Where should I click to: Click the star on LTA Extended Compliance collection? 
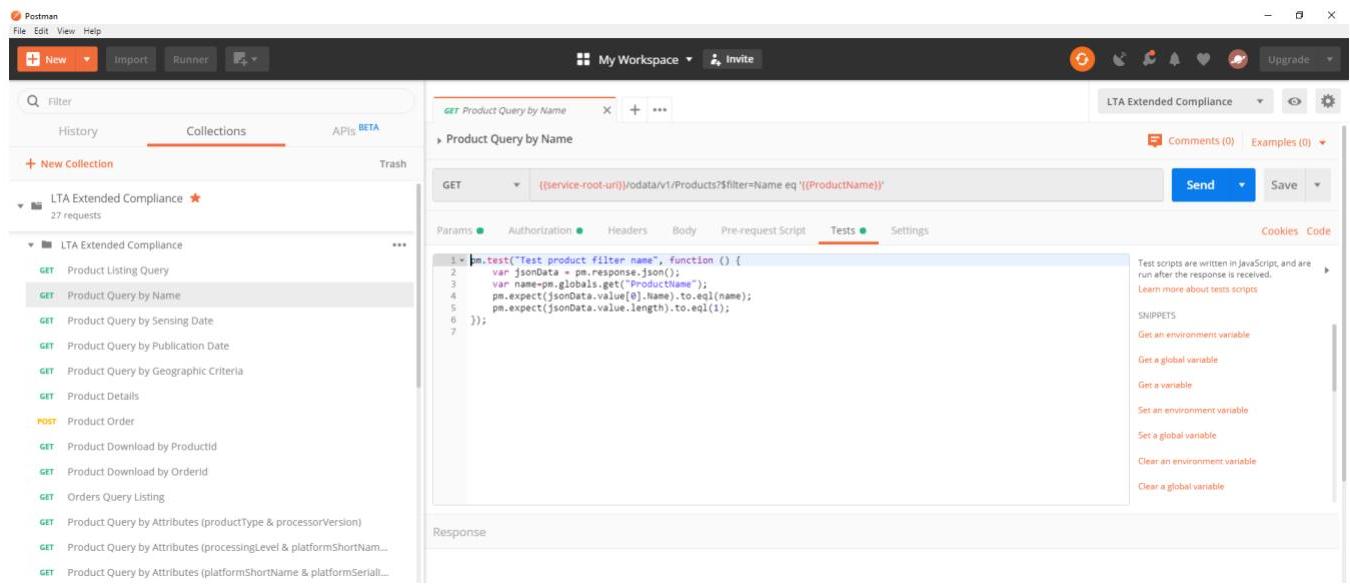coord(195,198)
